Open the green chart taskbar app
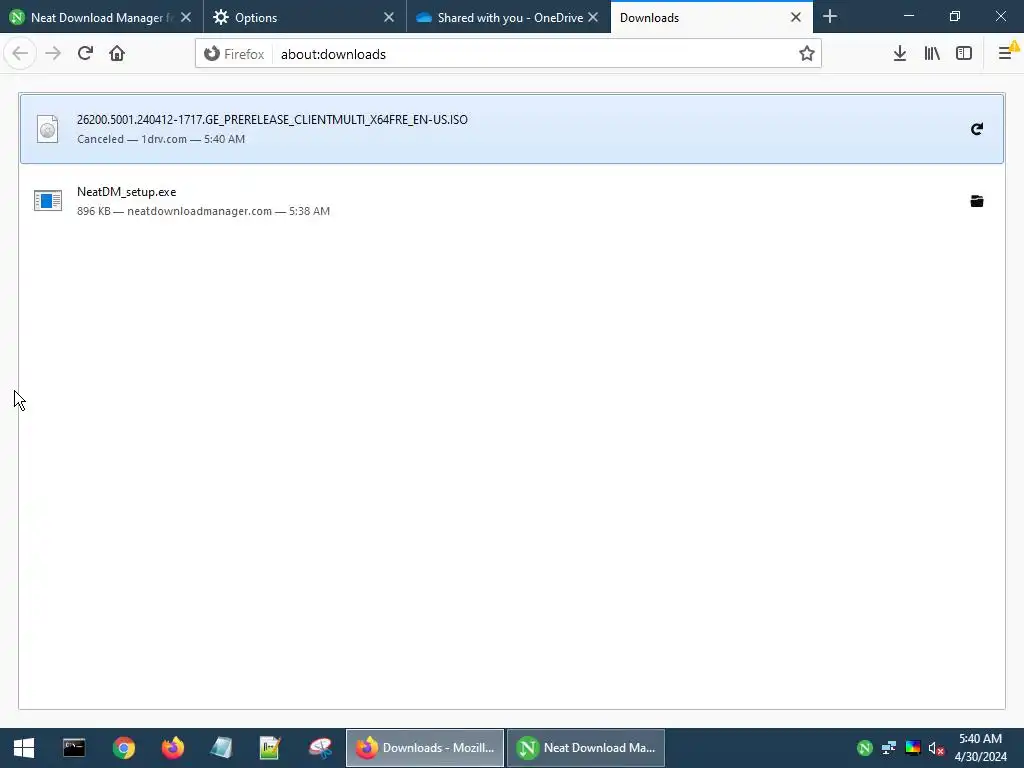 (x=270, y=748)
